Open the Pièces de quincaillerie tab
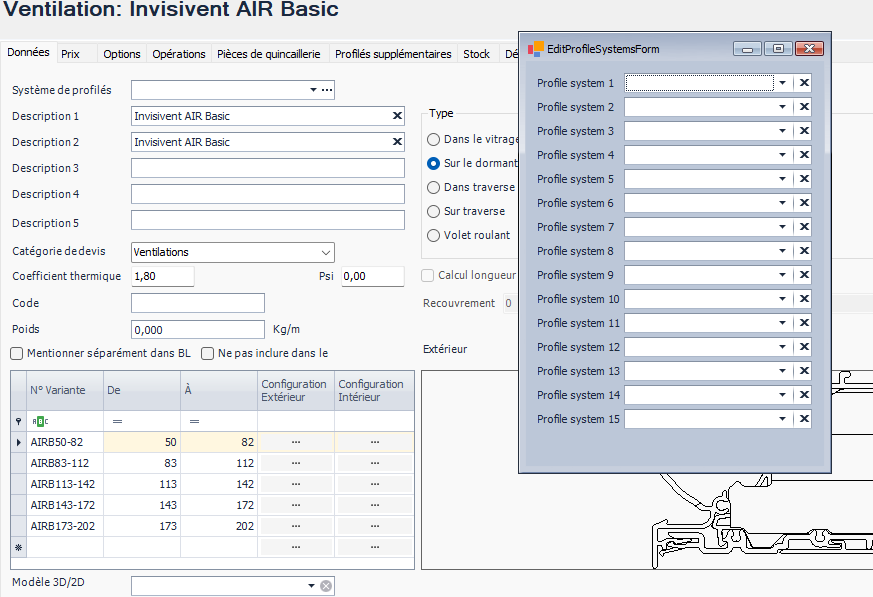 click(x=269, y=54)
